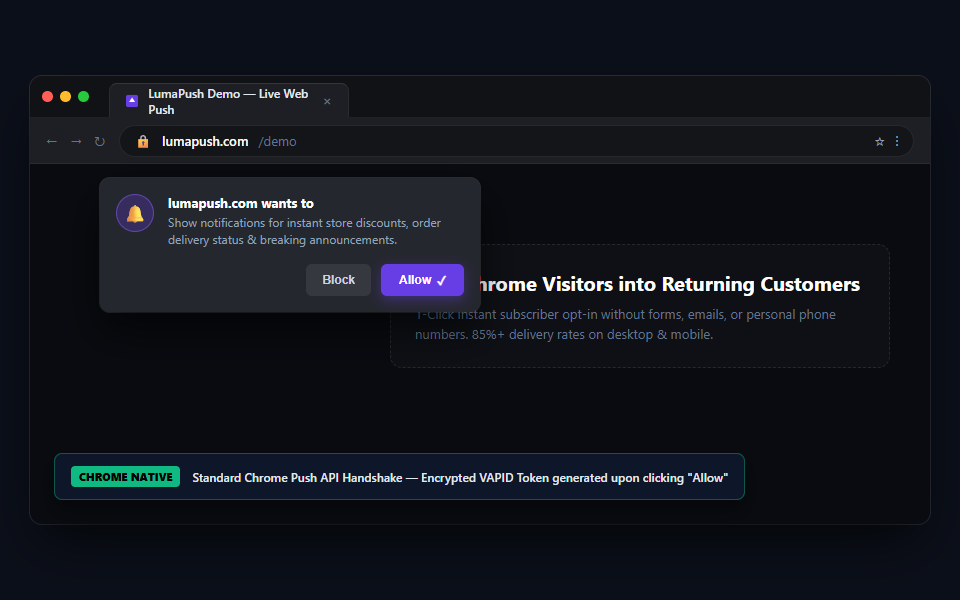Screen dimensions: 960x600
Task: Select the LumaPush Demo tab
Action: [x=229, y=101]
